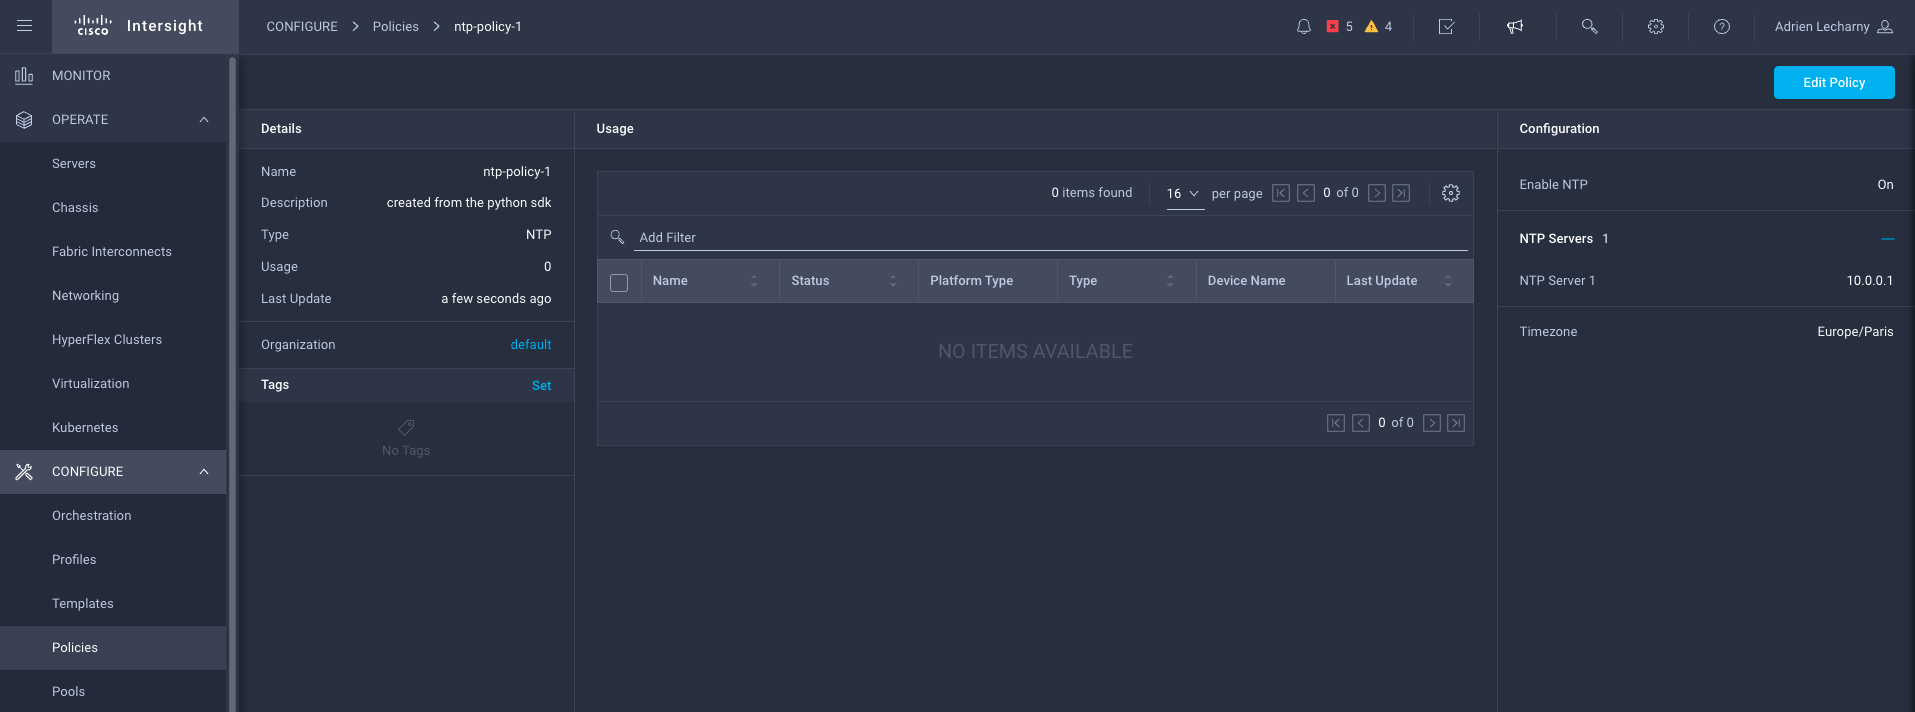Click the announcements megaphone icon
The height and width of the screenshot is (712, 1915).
click(x=1515, y=27)
